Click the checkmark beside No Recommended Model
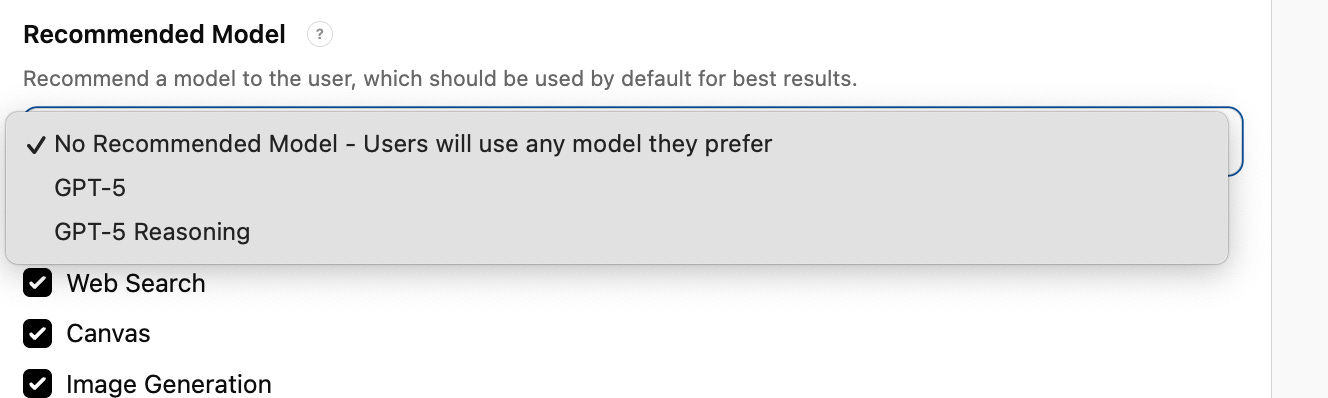This screenshot has width=1328, height=398. pos(36,145)
